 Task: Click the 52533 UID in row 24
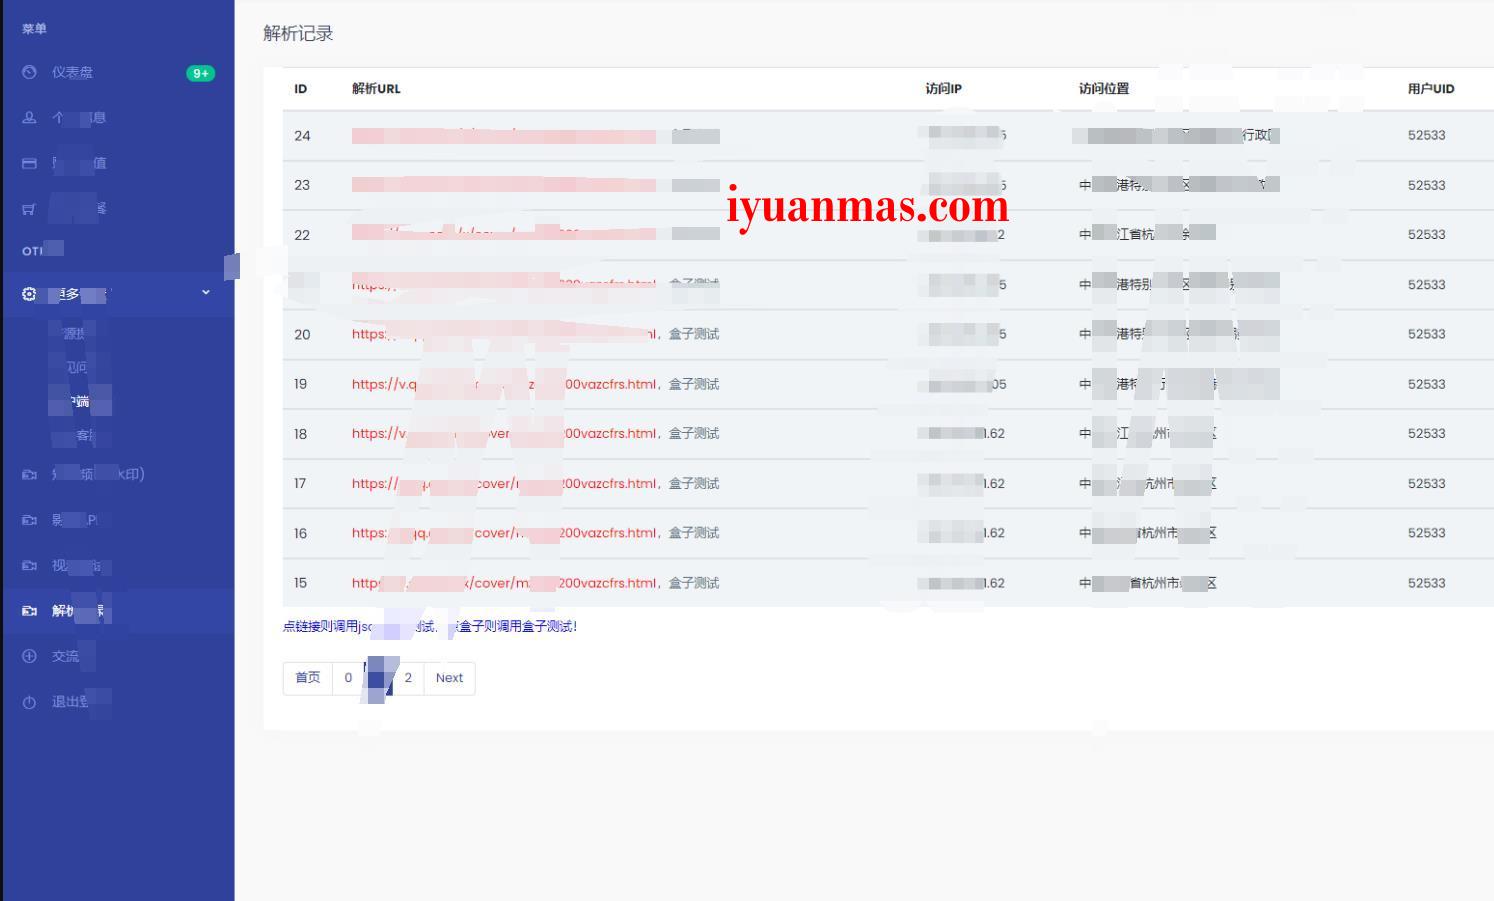tap(1426, 136)
